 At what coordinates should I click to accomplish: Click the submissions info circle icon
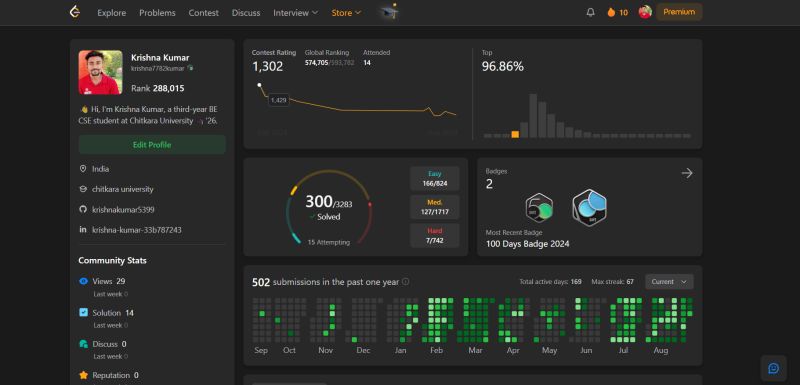coord(406,281)
